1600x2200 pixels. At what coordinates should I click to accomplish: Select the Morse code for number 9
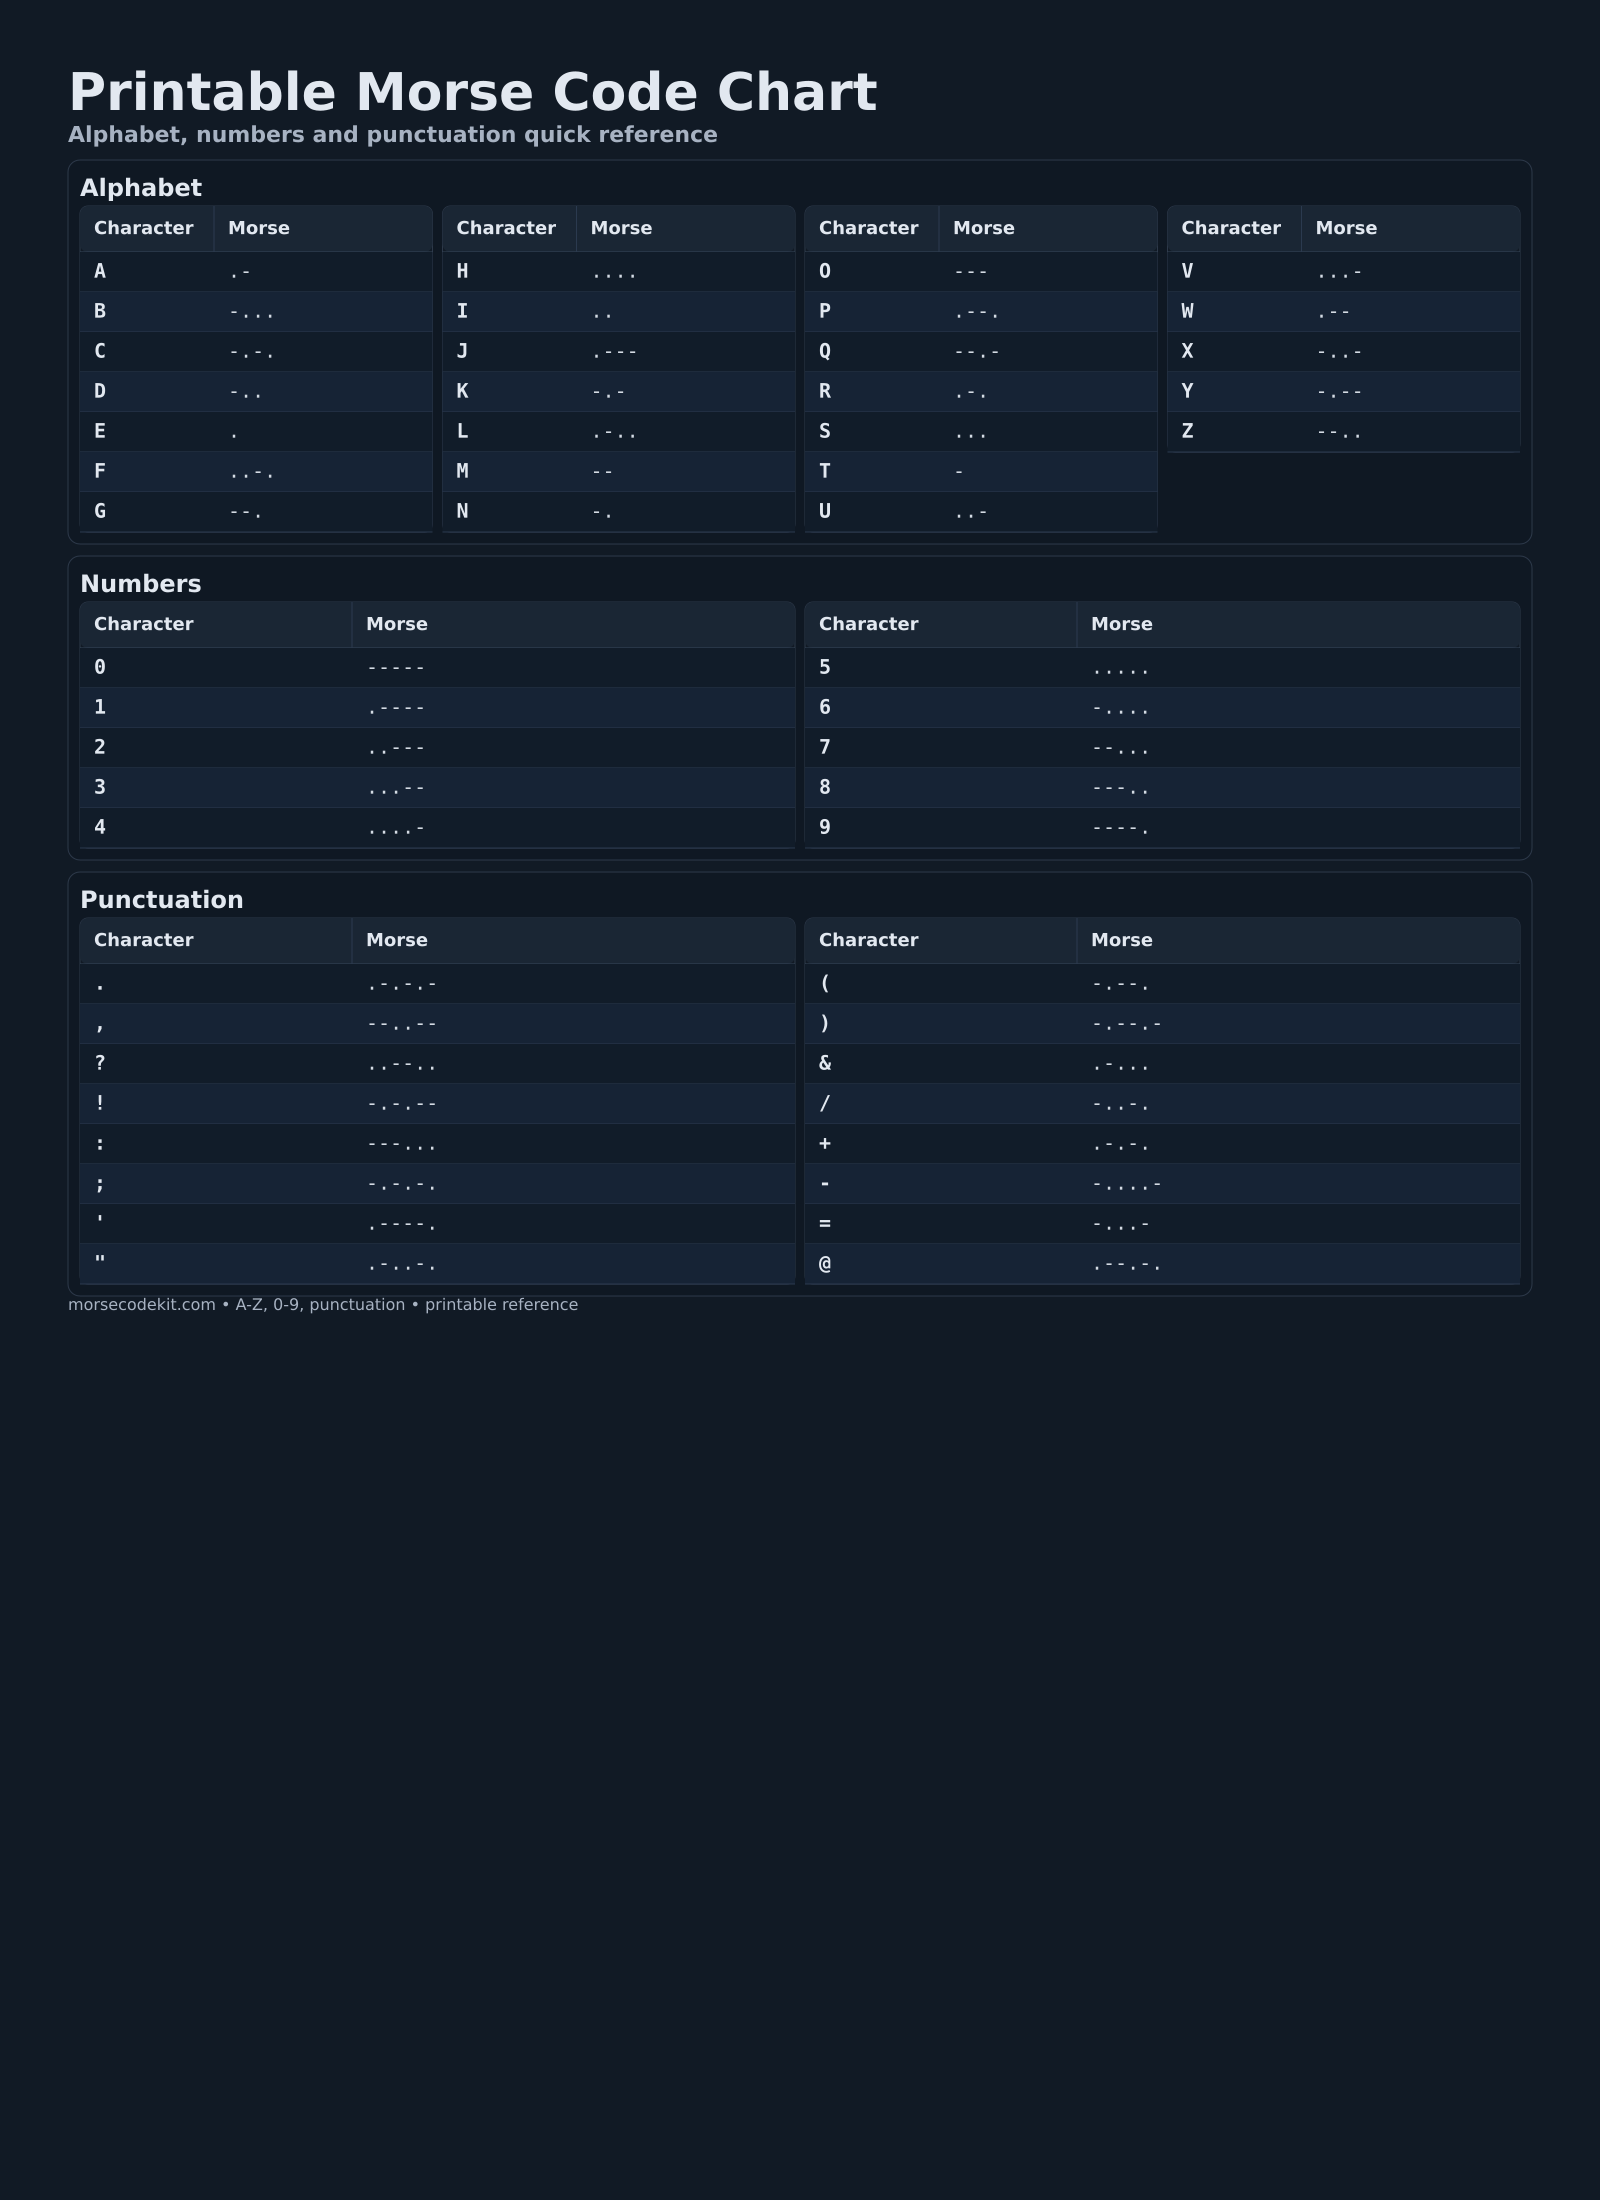point(1120,827)
